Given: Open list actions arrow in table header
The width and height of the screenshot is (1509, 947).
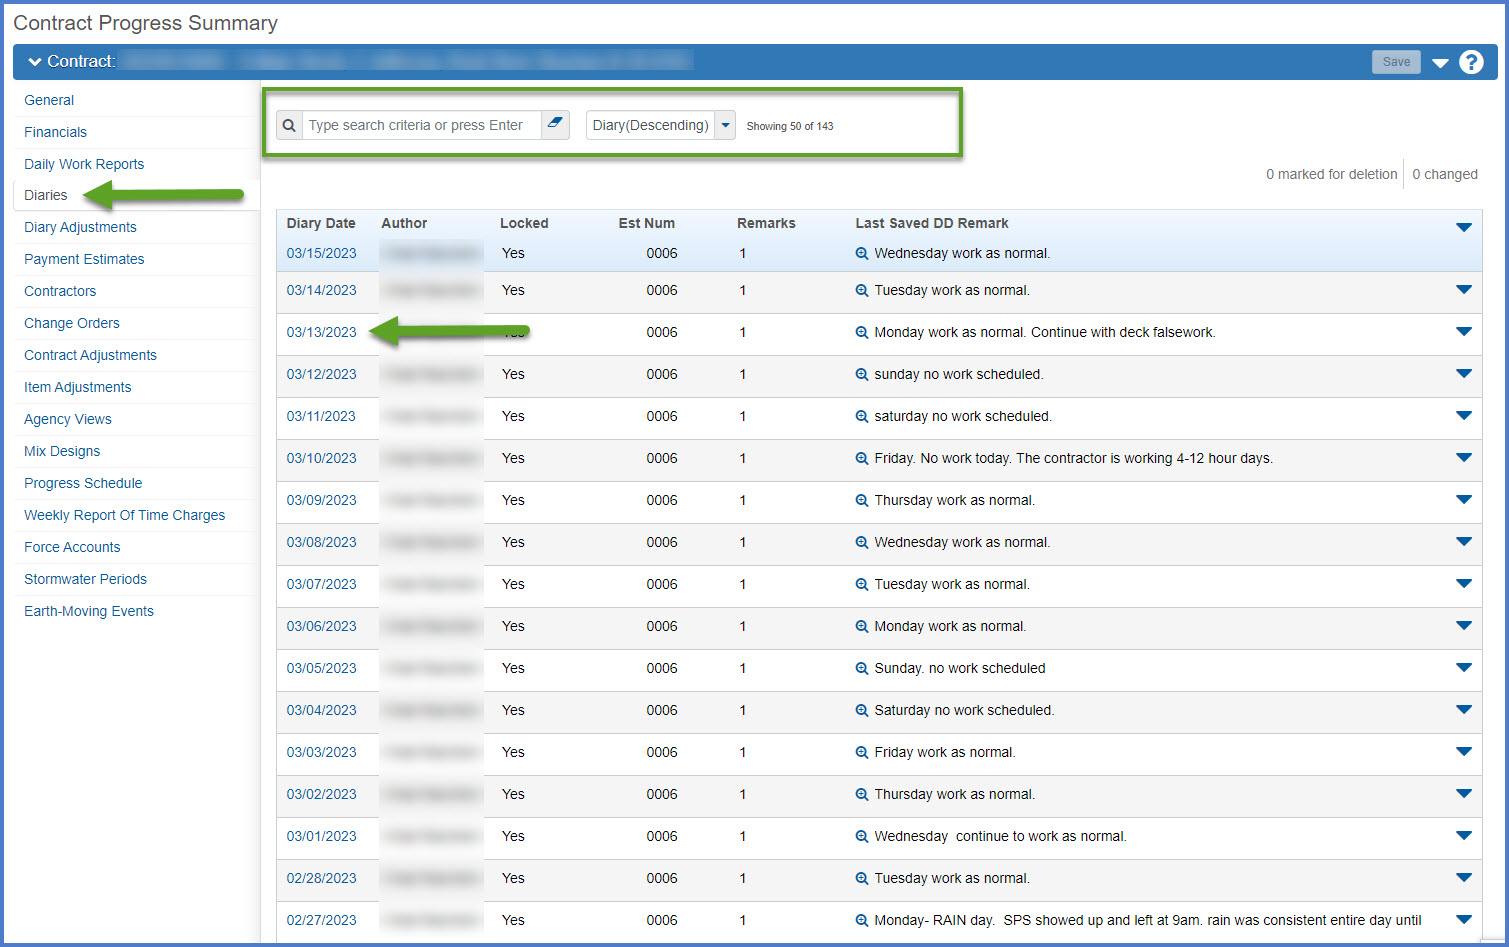Looking at the screenshot, I should (x=1464, y=227).
